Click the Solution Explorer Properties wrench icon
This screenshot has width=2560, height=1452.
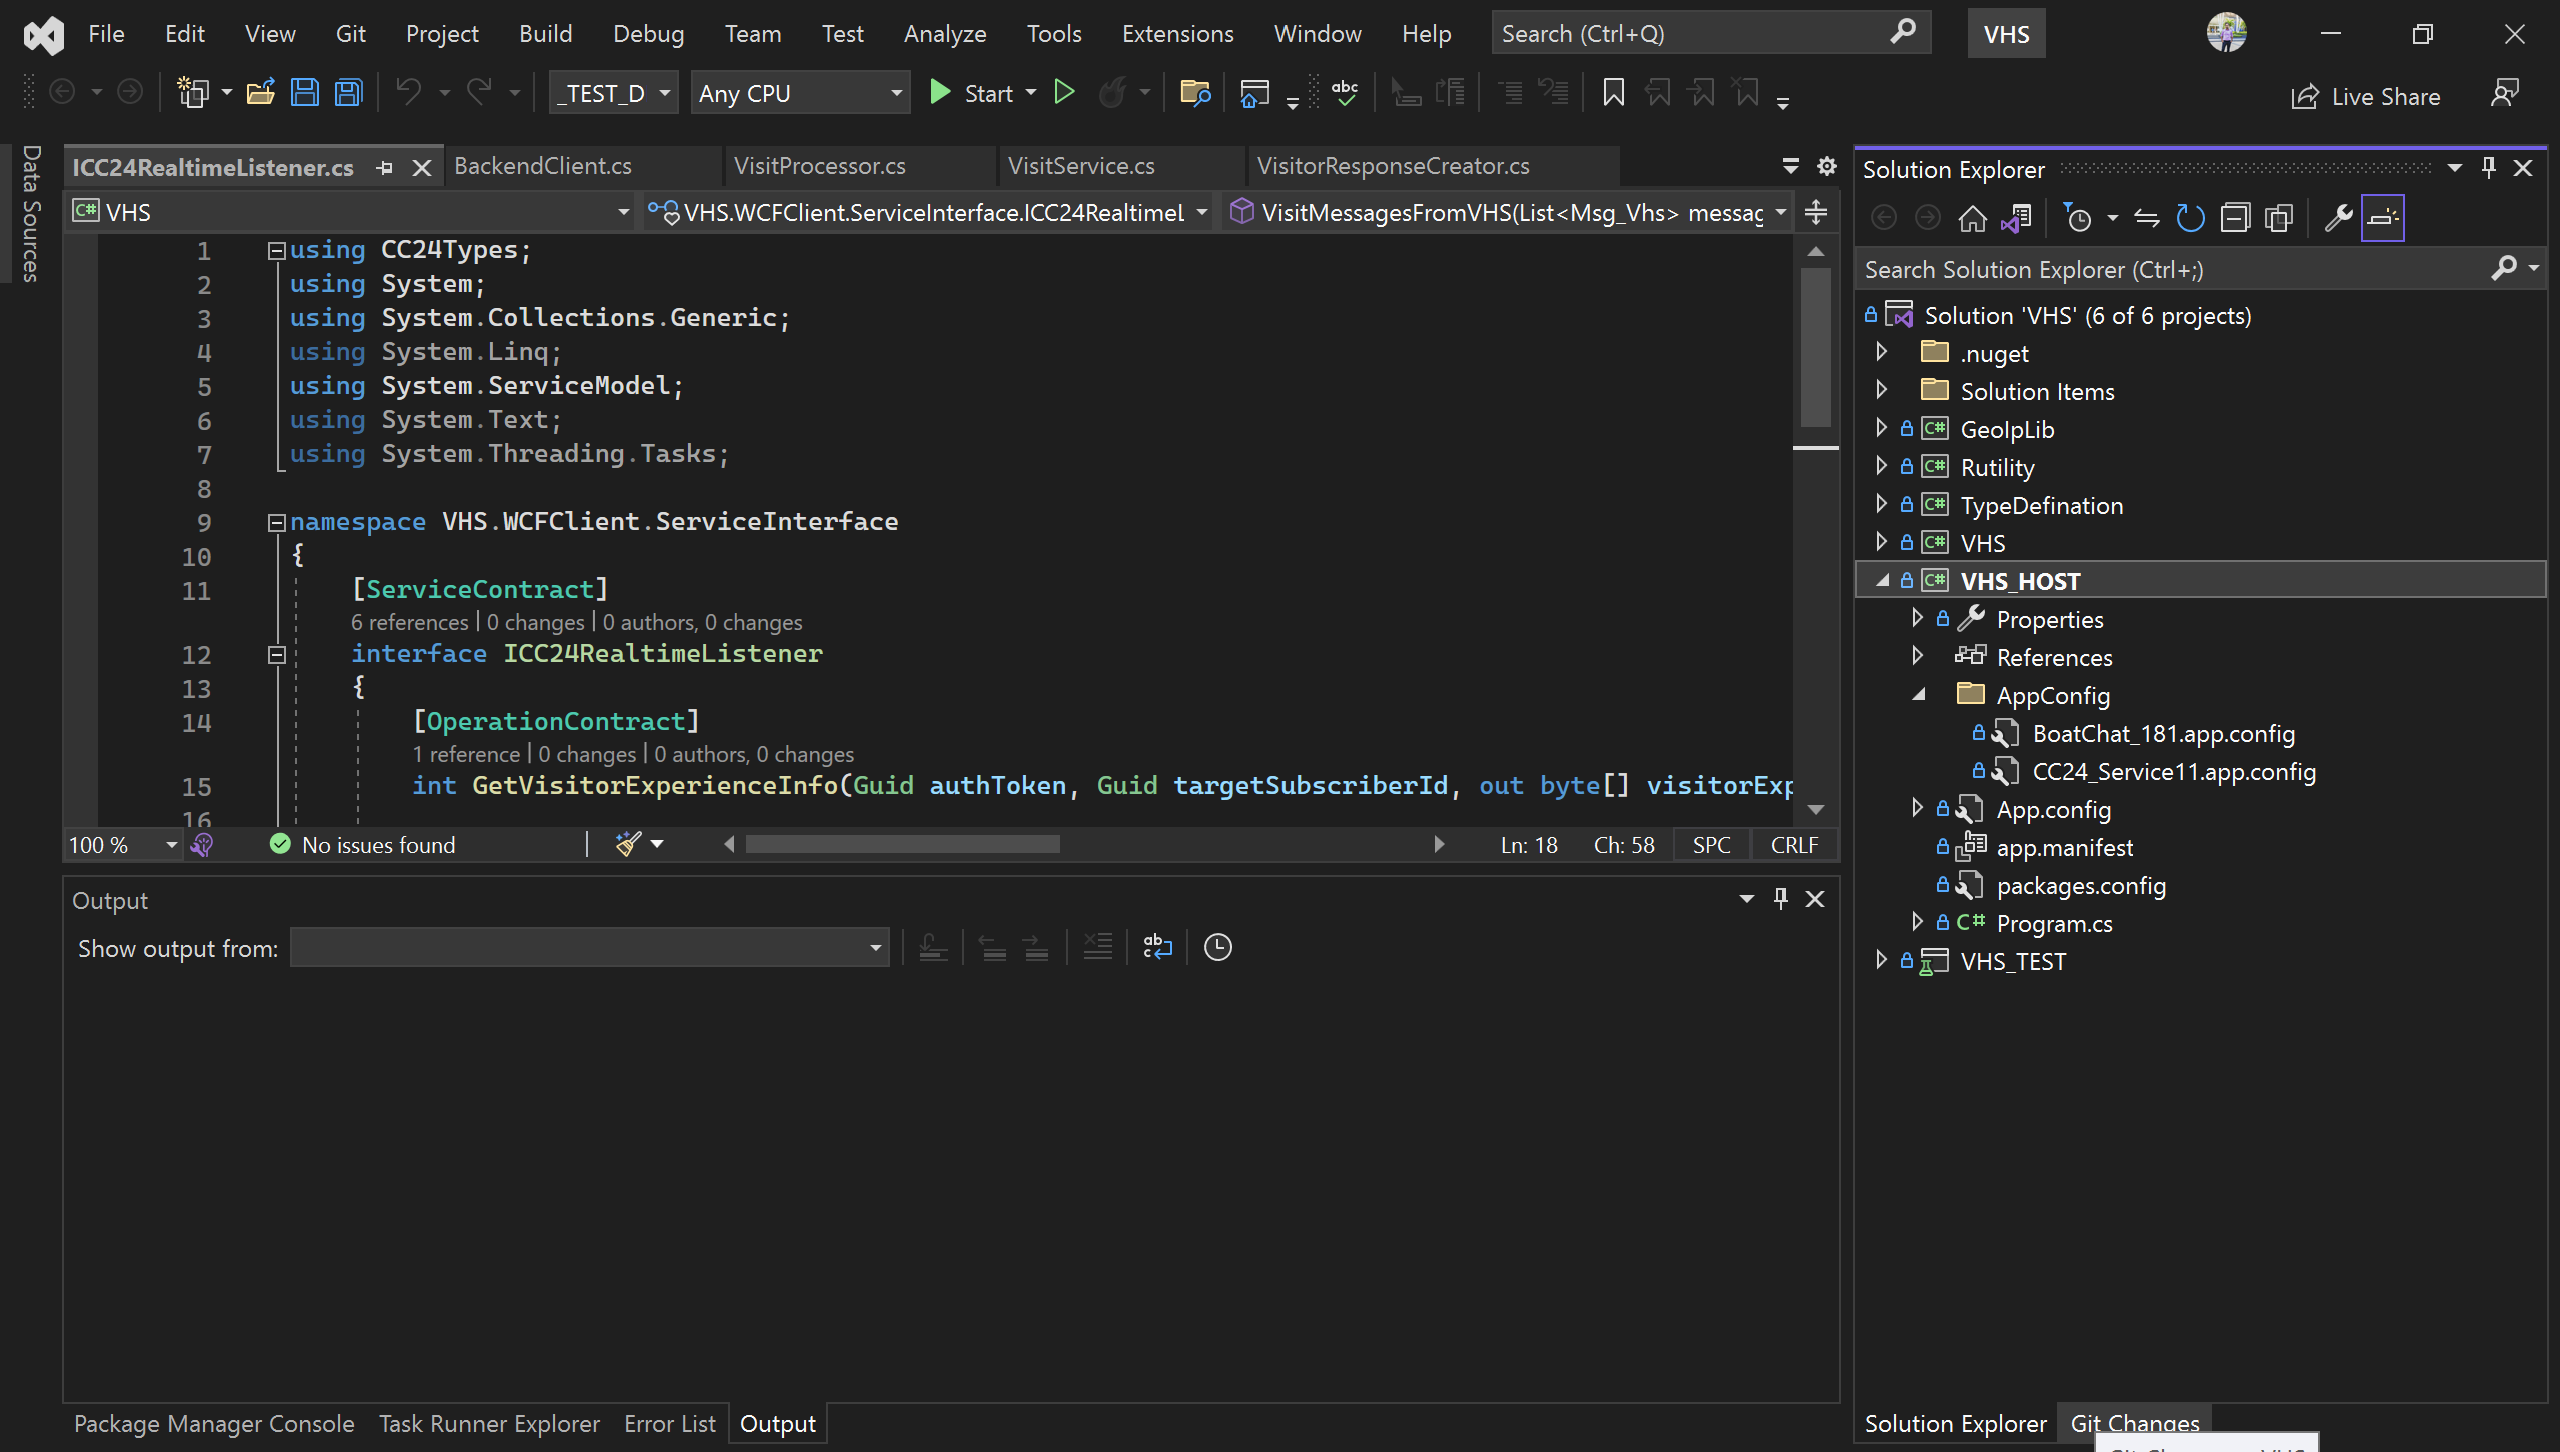click(x=2338, y=218)
